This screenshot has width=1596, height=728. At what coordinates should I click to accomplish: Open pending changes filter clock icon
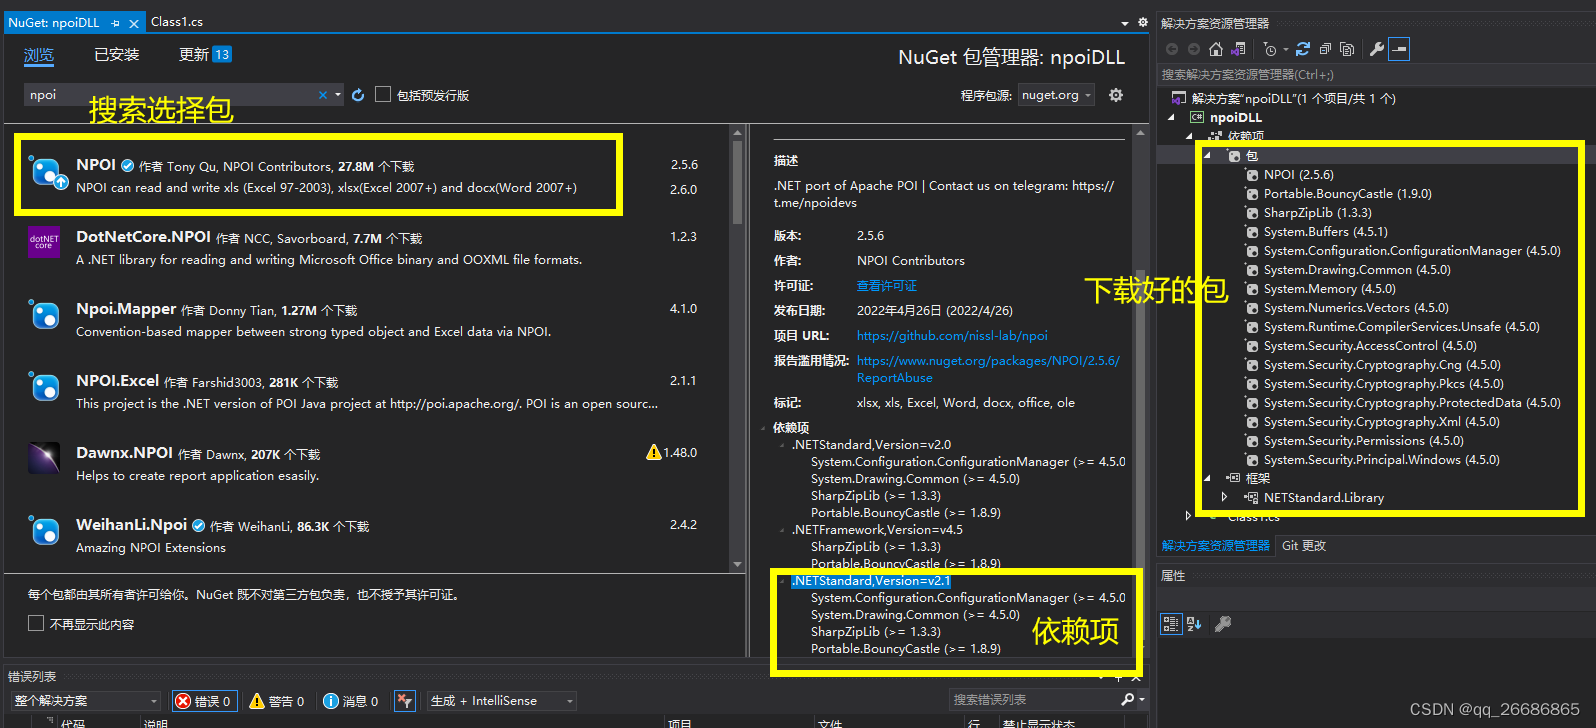point(1270,49)
